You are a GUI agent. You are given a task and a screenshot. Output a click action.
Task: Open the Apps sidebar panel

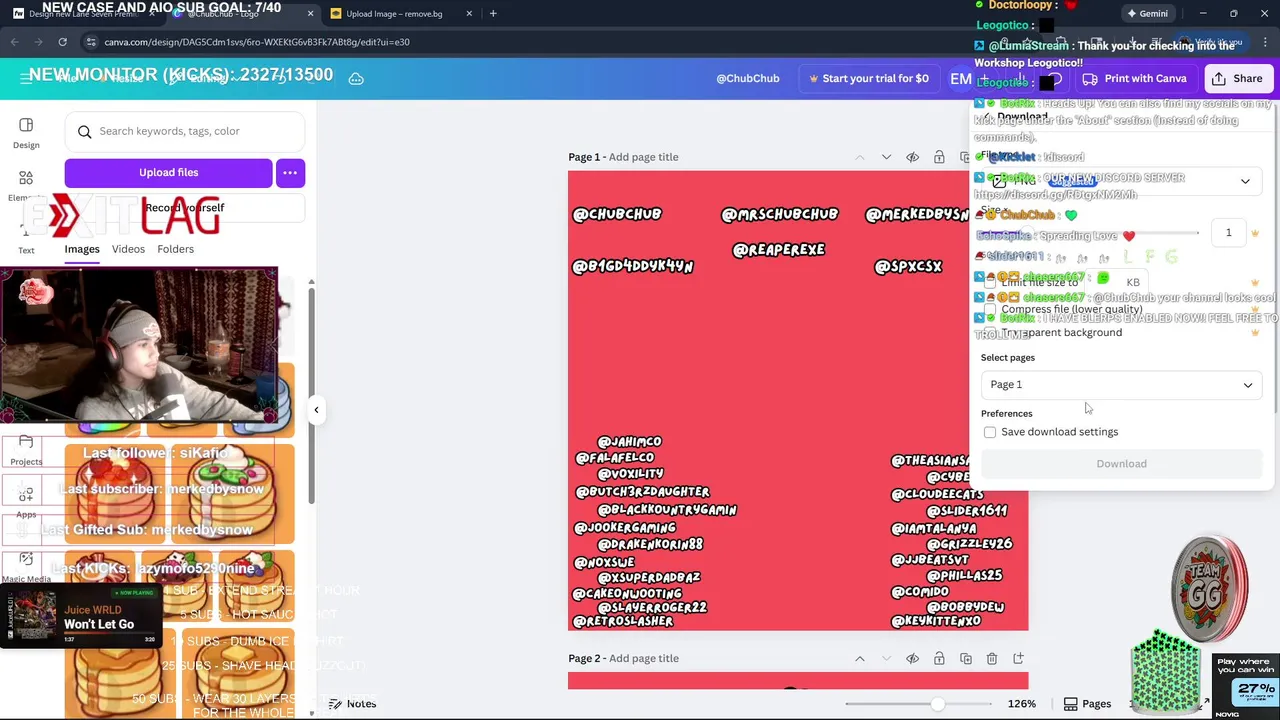[x=26, y=501]
